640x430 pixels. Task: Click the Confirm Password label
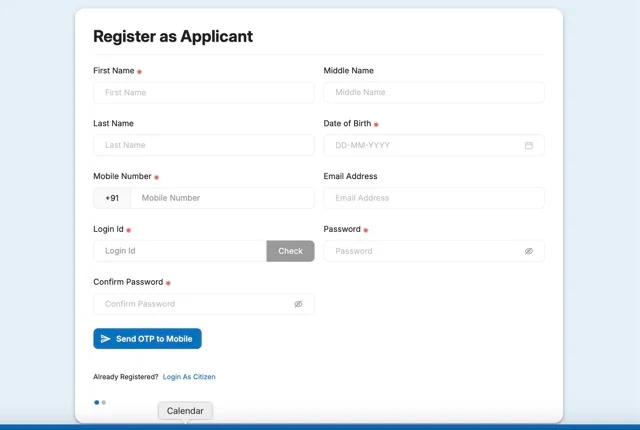point(128,282)
